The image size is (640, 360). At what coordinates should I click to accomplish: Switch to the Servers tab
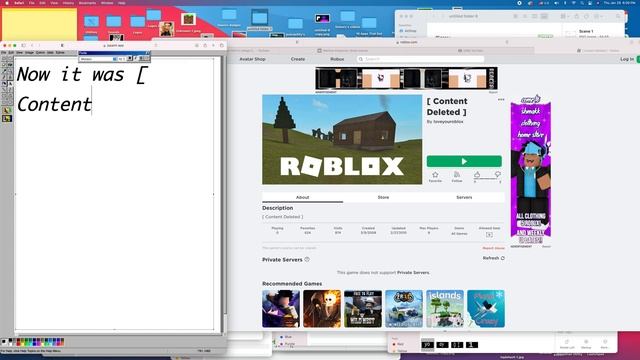464,197
